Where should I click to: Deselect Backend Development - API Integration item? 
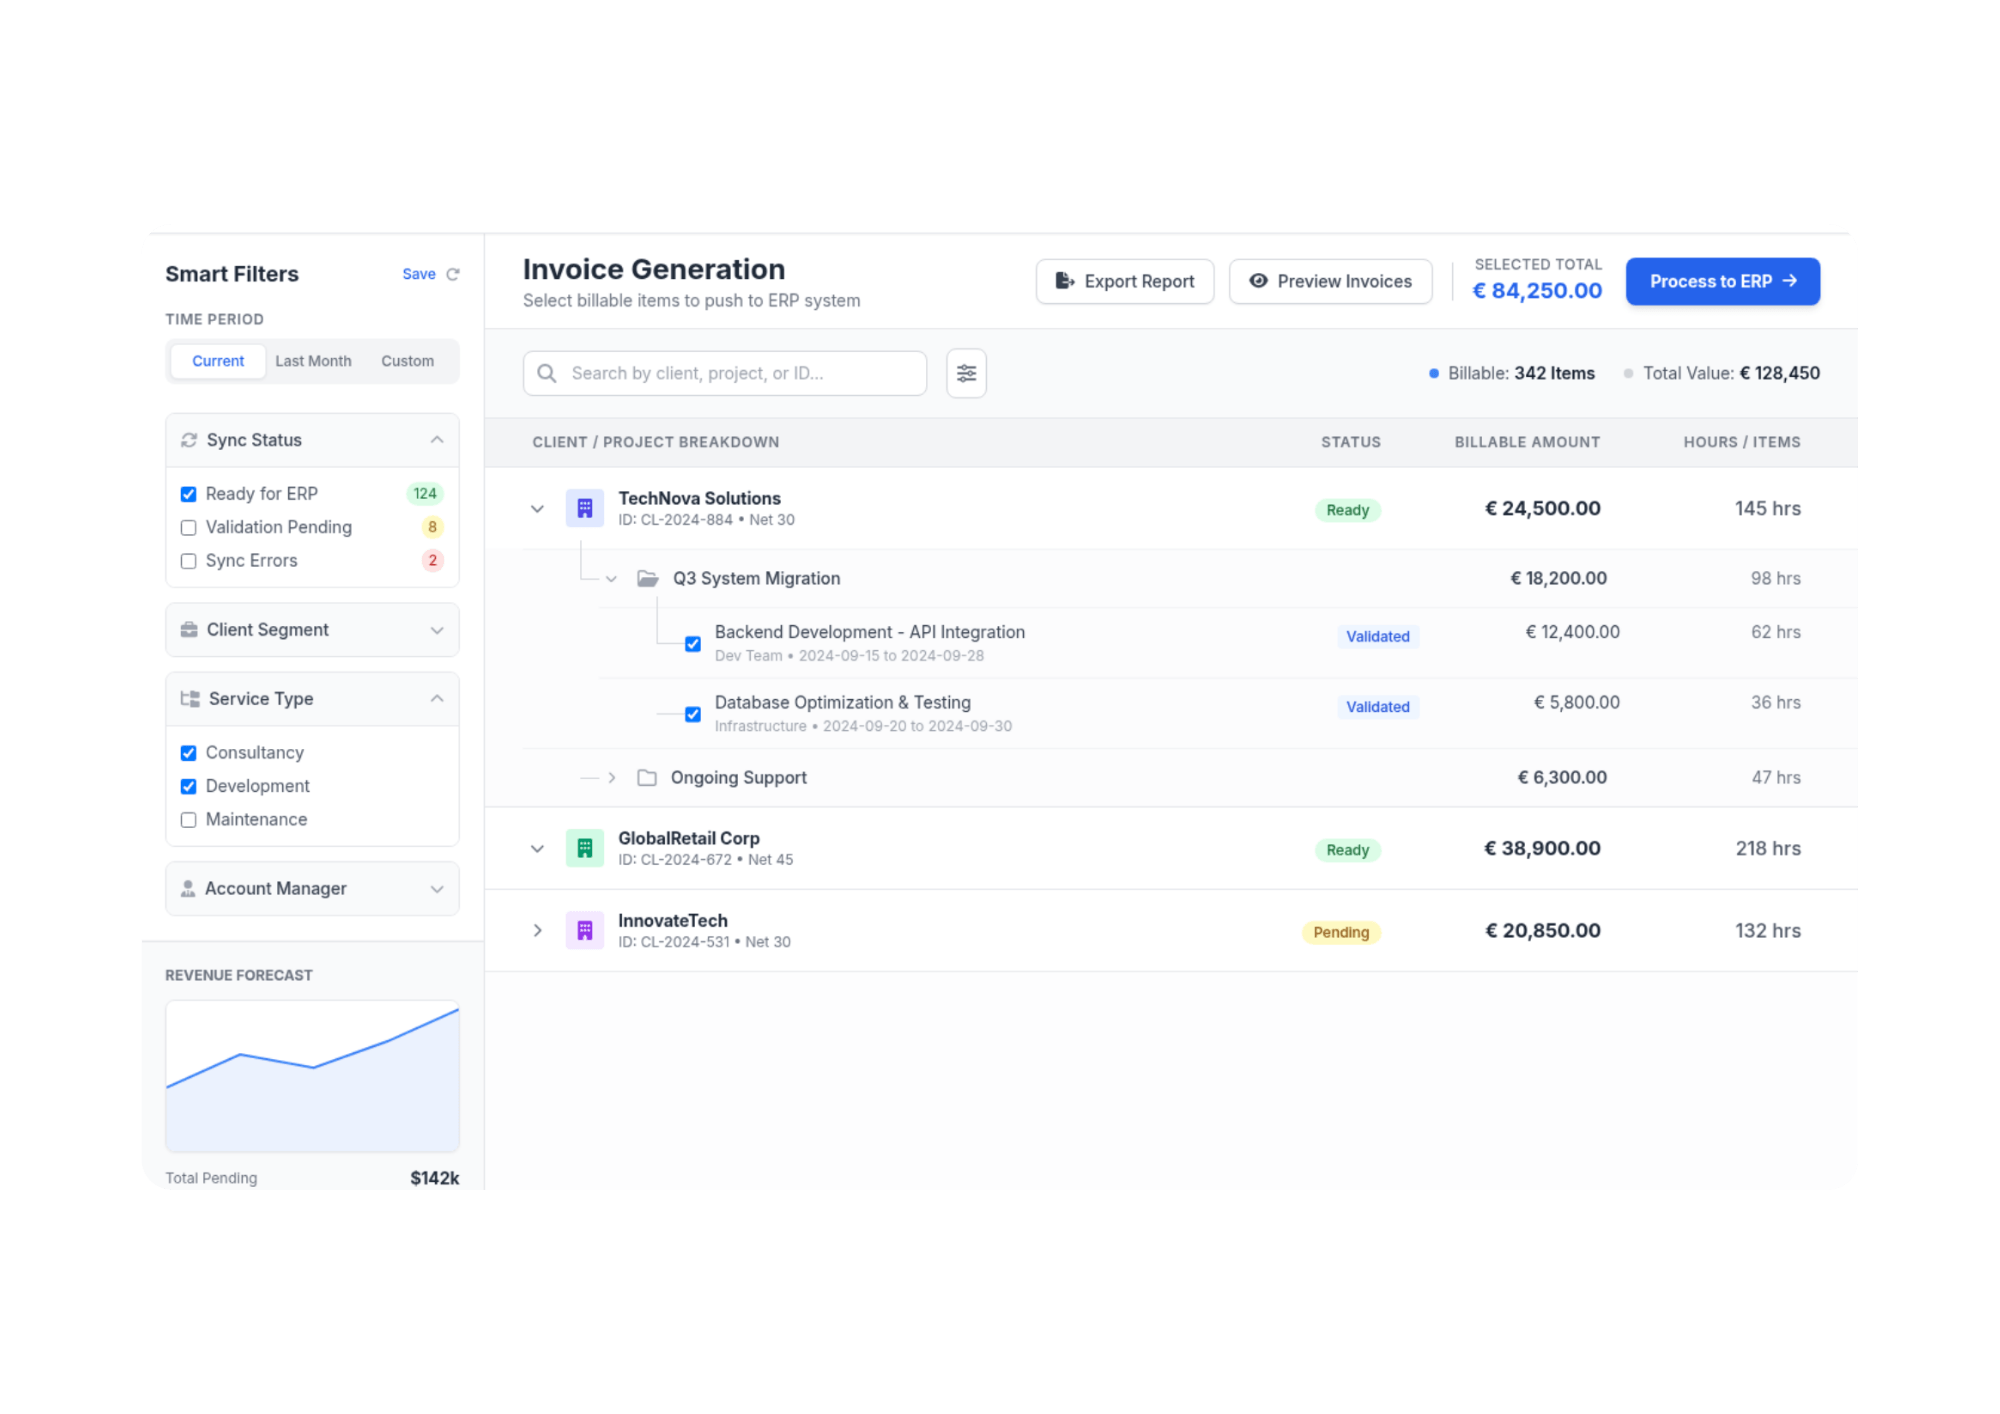tap(692, 643)
